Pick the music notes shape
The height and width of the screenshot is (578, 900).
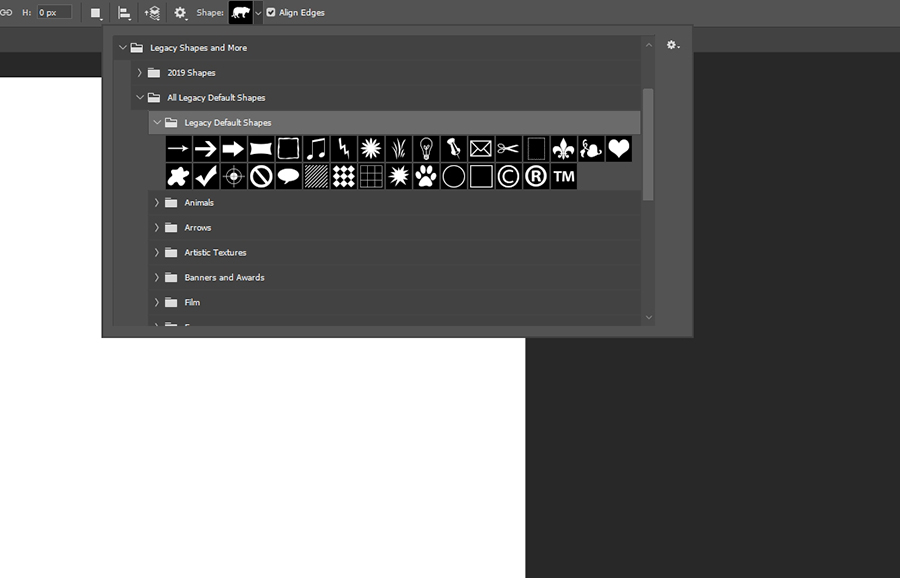[316, 149]
